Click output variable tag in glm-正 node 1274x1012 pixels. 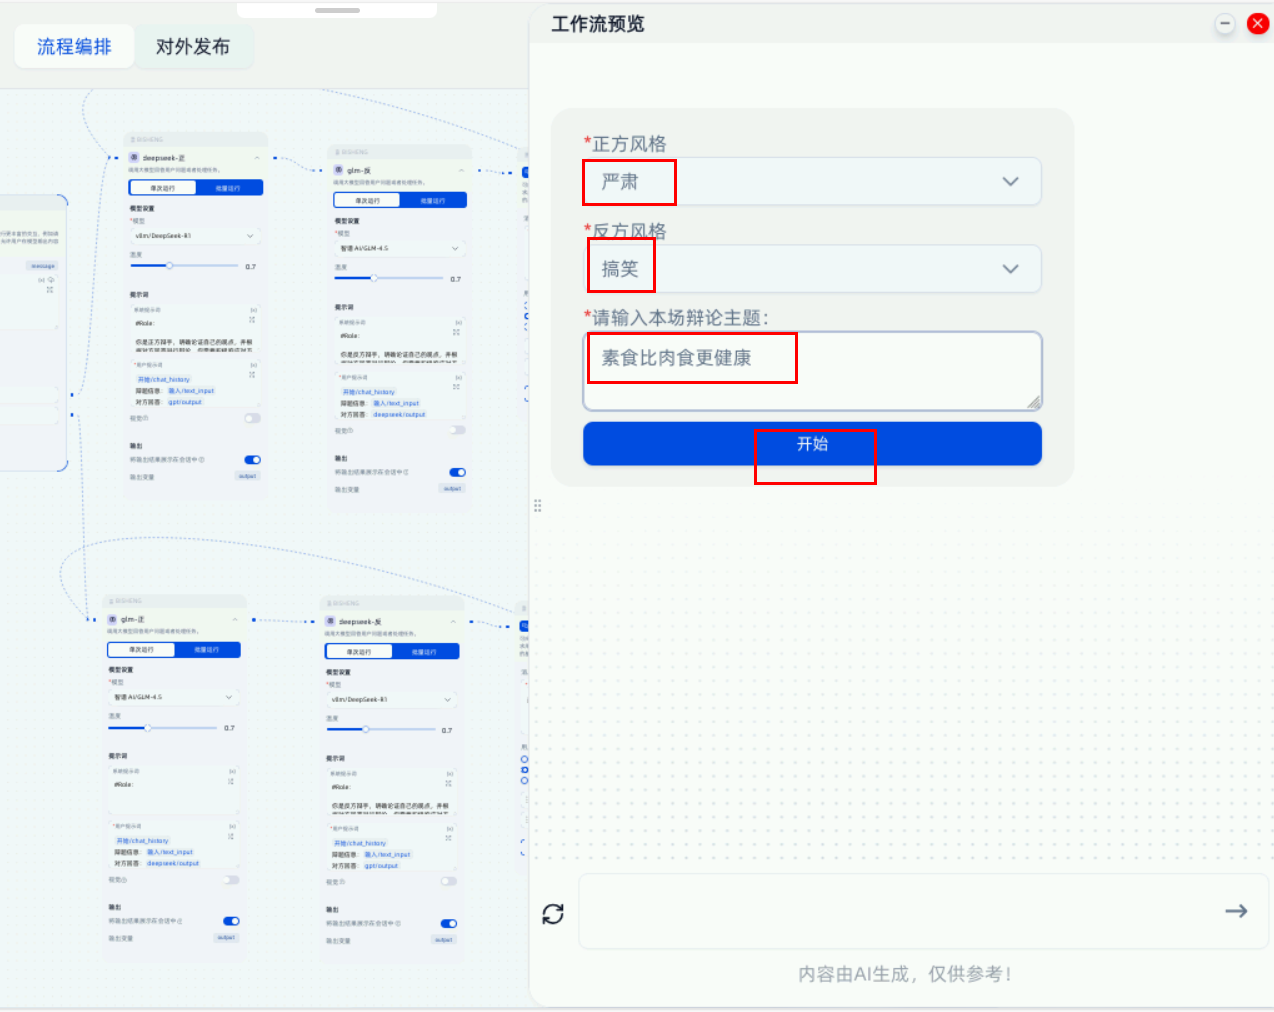pos(226,938)
